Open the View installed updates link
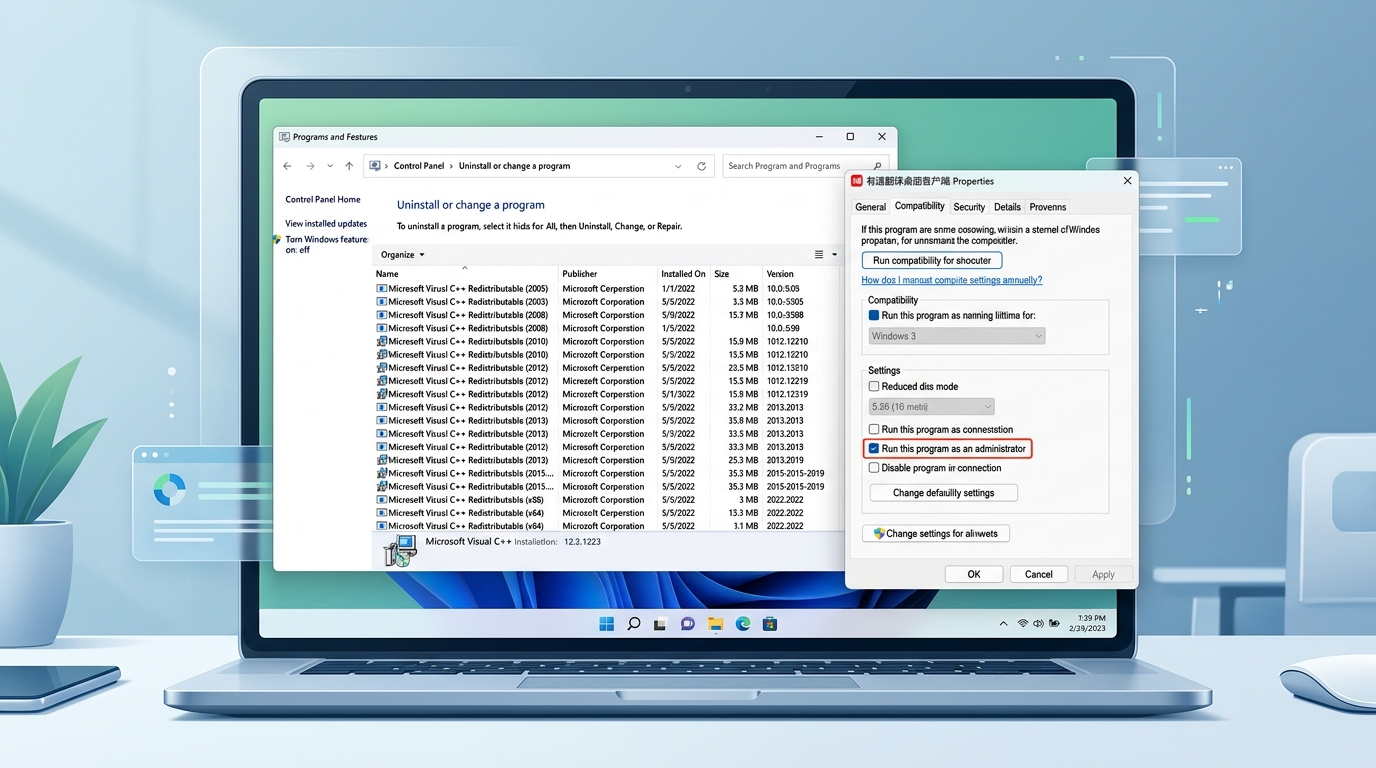 click(326, 224)
